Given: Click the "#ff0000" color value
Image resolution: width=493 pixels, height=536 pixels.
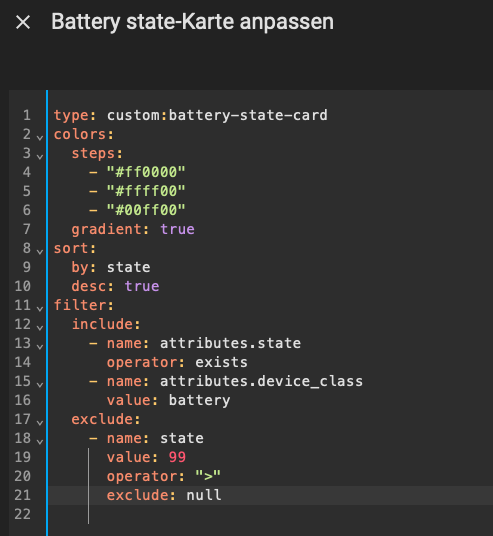Looking at the screenshot, I should point(146,172).
